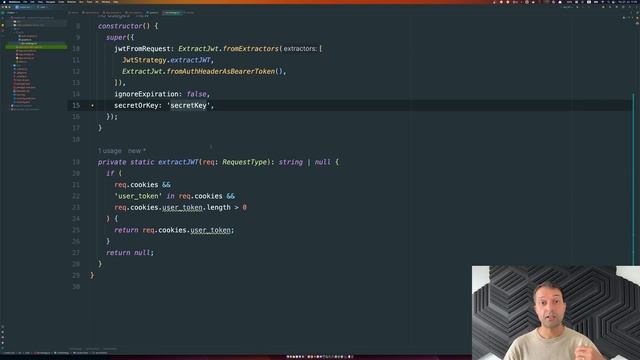Screen dimensions: 640x360
Task: Open the Apple menu in the menu bar
Action: tap(3, 2)
